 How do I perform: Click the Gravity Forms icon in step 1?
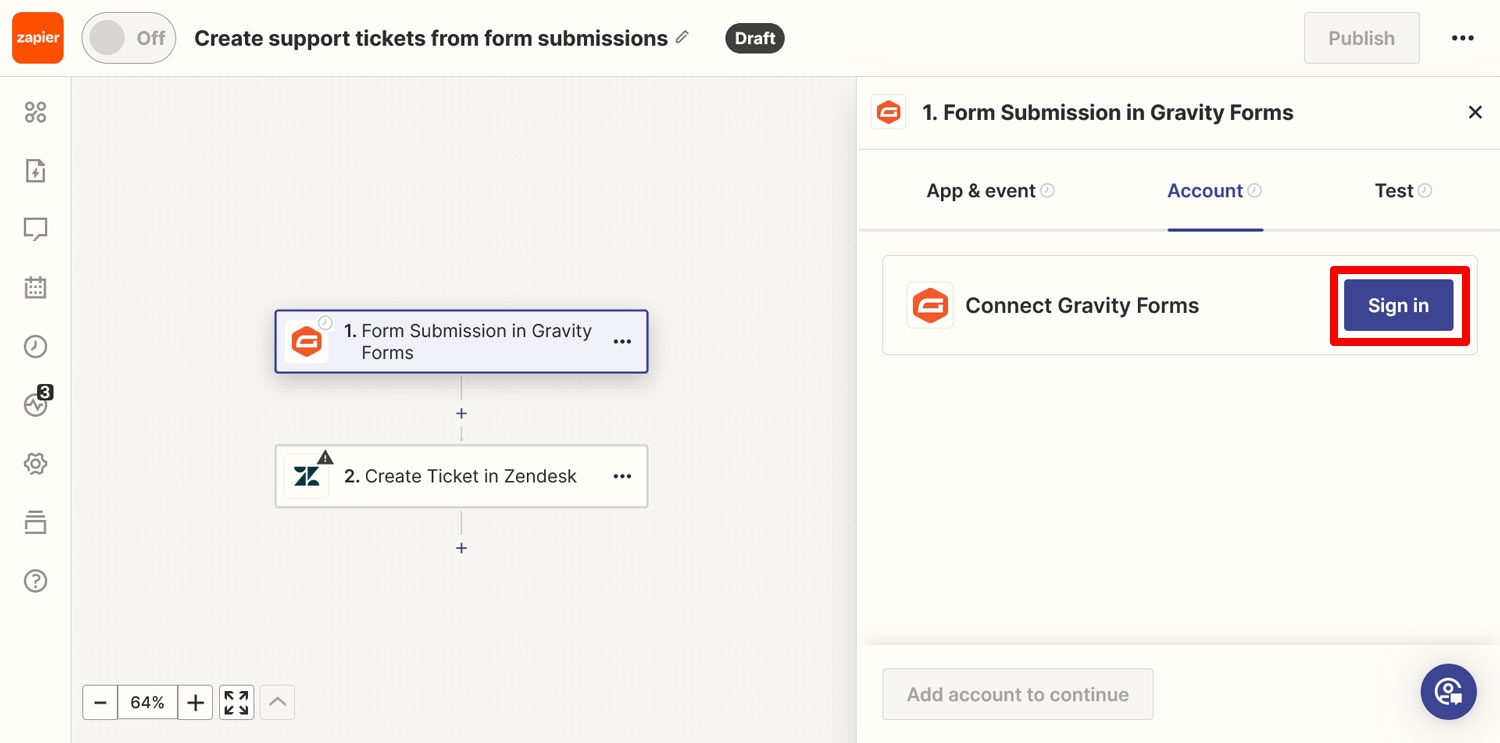pyautogui.click(x=307, y=342)
